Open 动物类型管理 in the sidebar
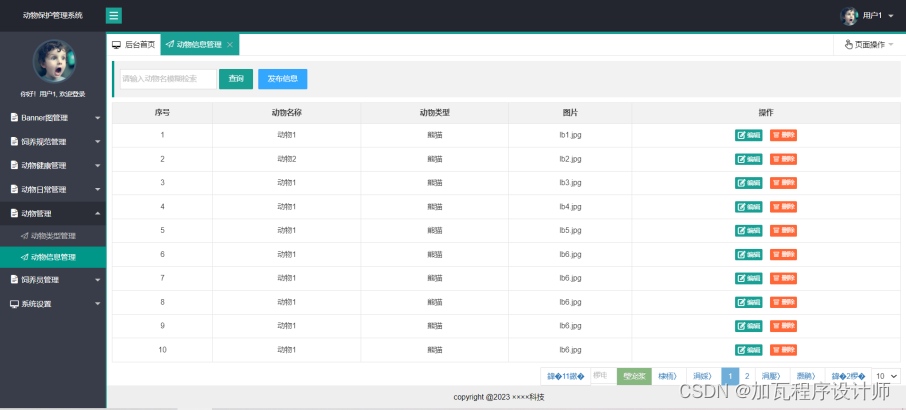Image resolution: width=906 pixels, height=410 pixels. [53, 236]
